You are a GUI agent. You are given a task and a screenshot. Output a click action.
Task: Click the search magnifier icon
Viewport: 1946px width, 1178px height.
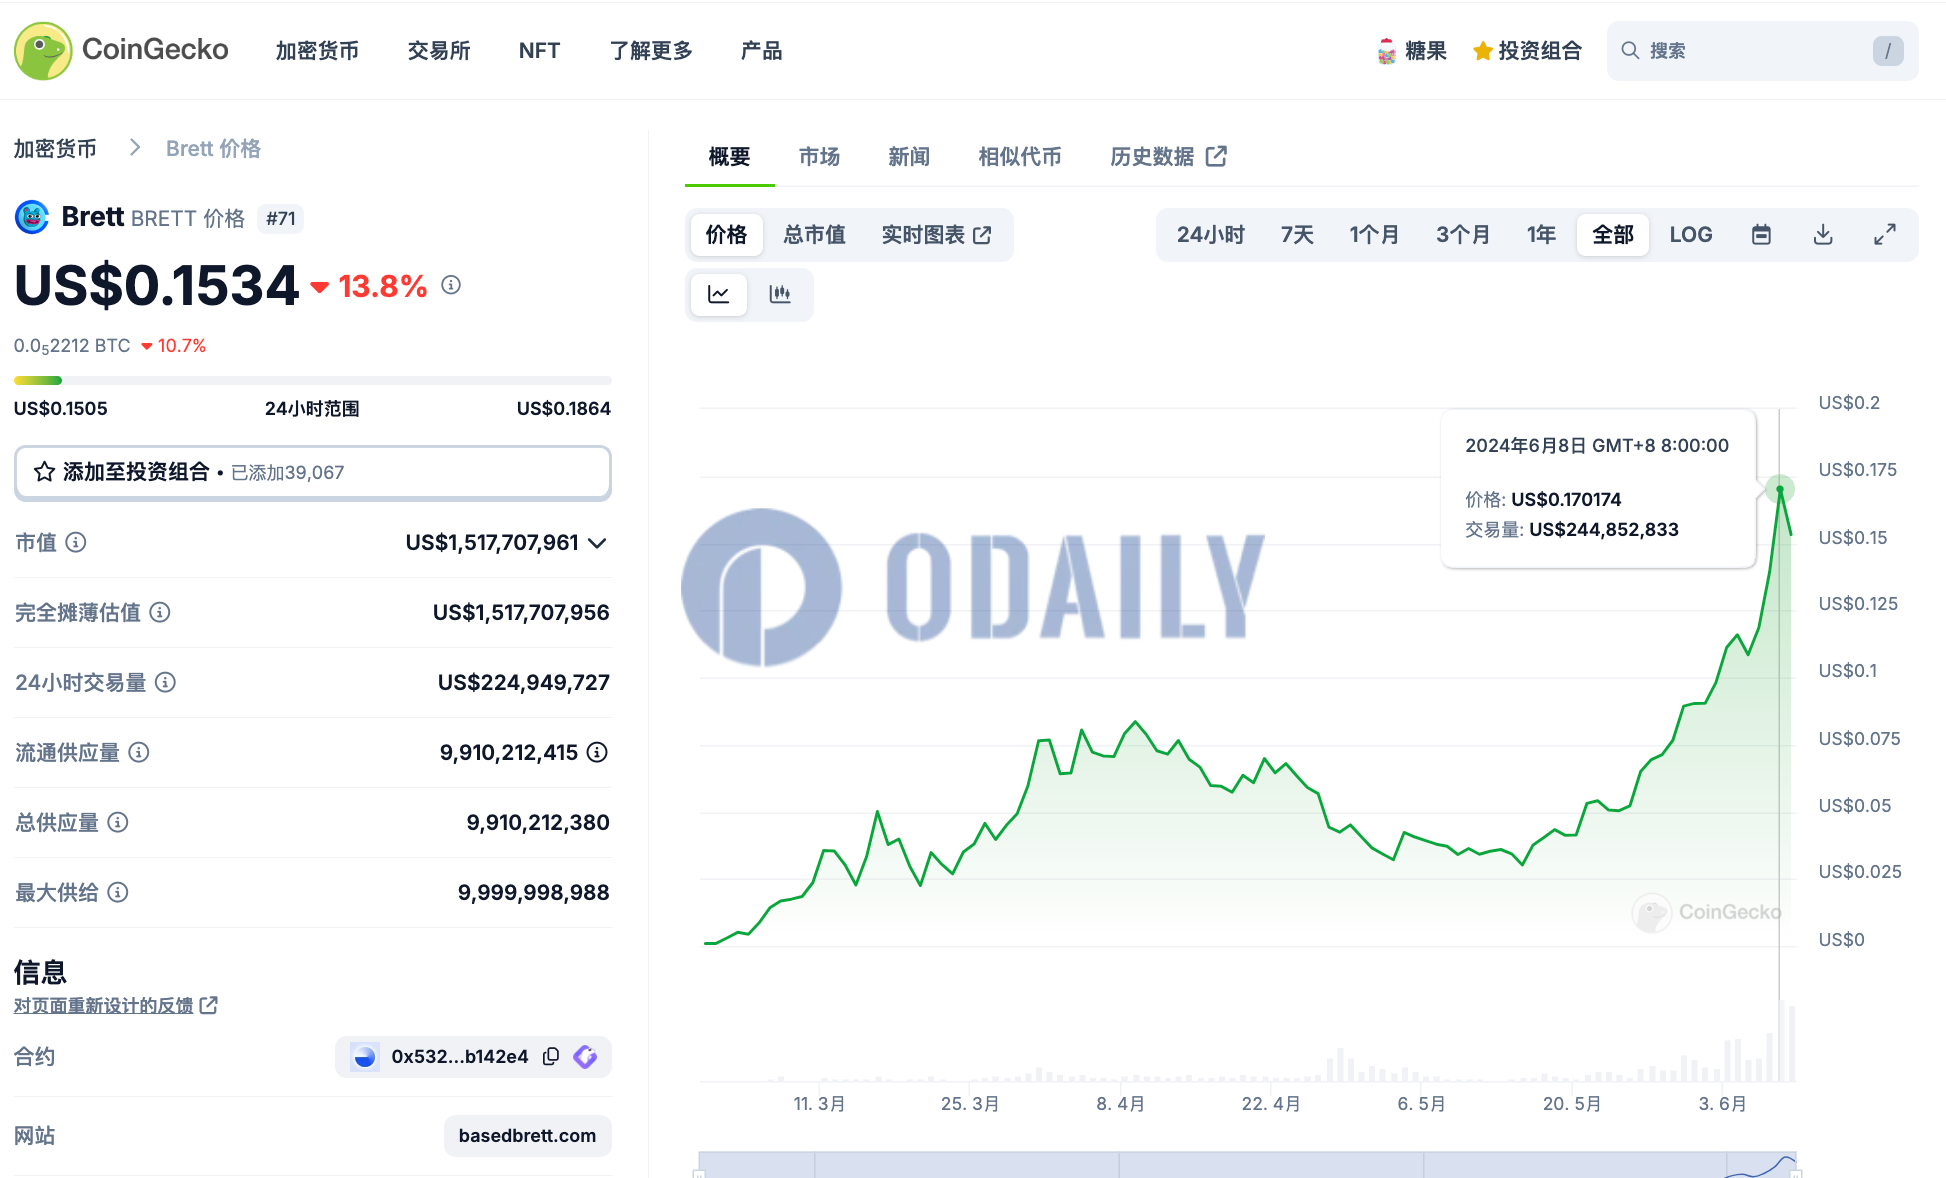click(1630, 50)
